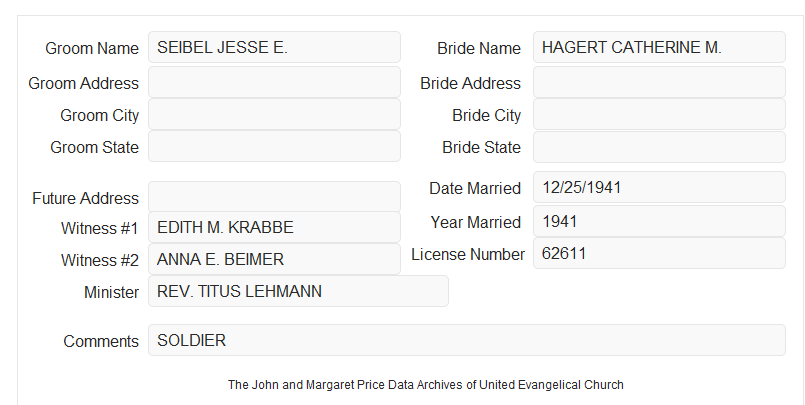Click the Groom Name field
This screenshot has height=405, width=805.
[x=274, y=47]
